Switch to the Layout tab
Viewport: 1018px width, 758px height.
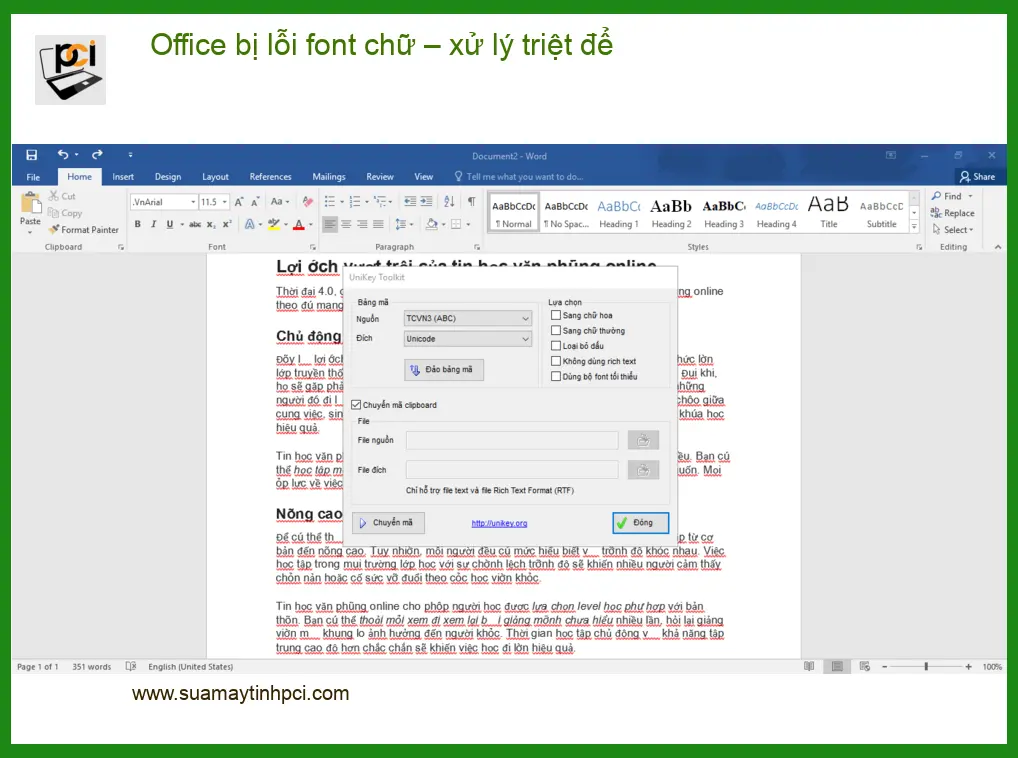coord(215,177)
